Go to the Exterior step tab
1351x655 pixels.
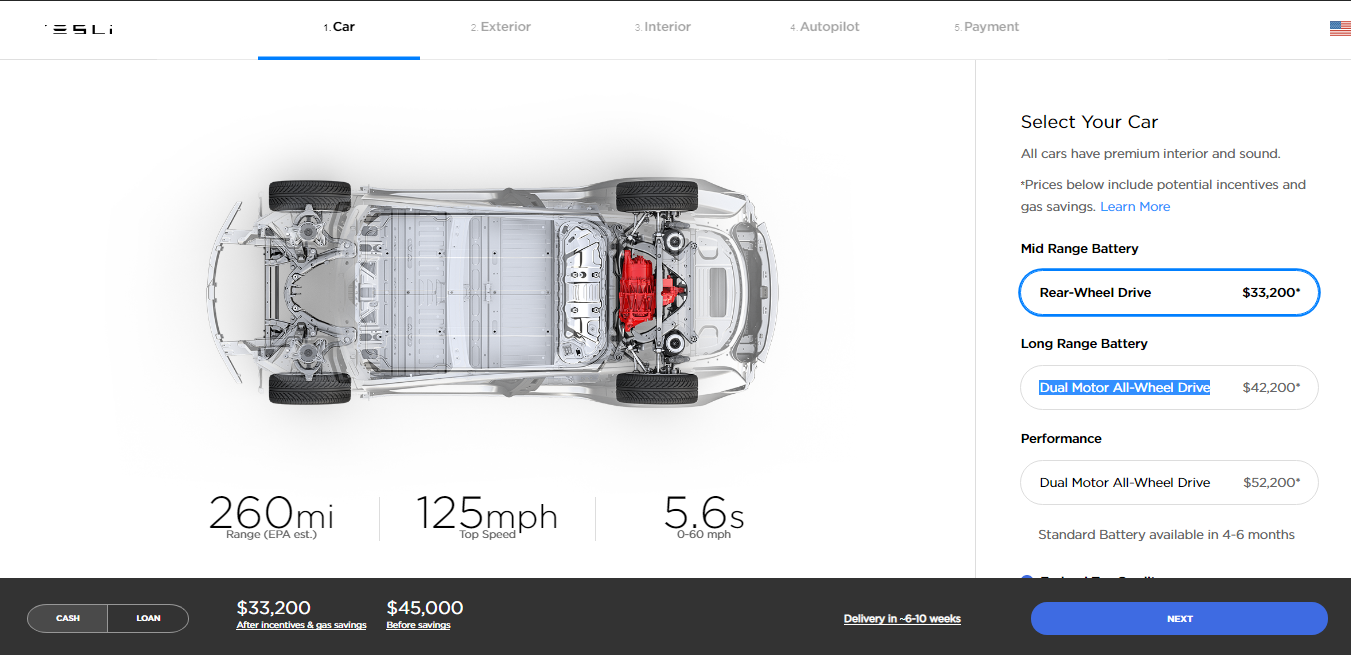coord(501,28)
